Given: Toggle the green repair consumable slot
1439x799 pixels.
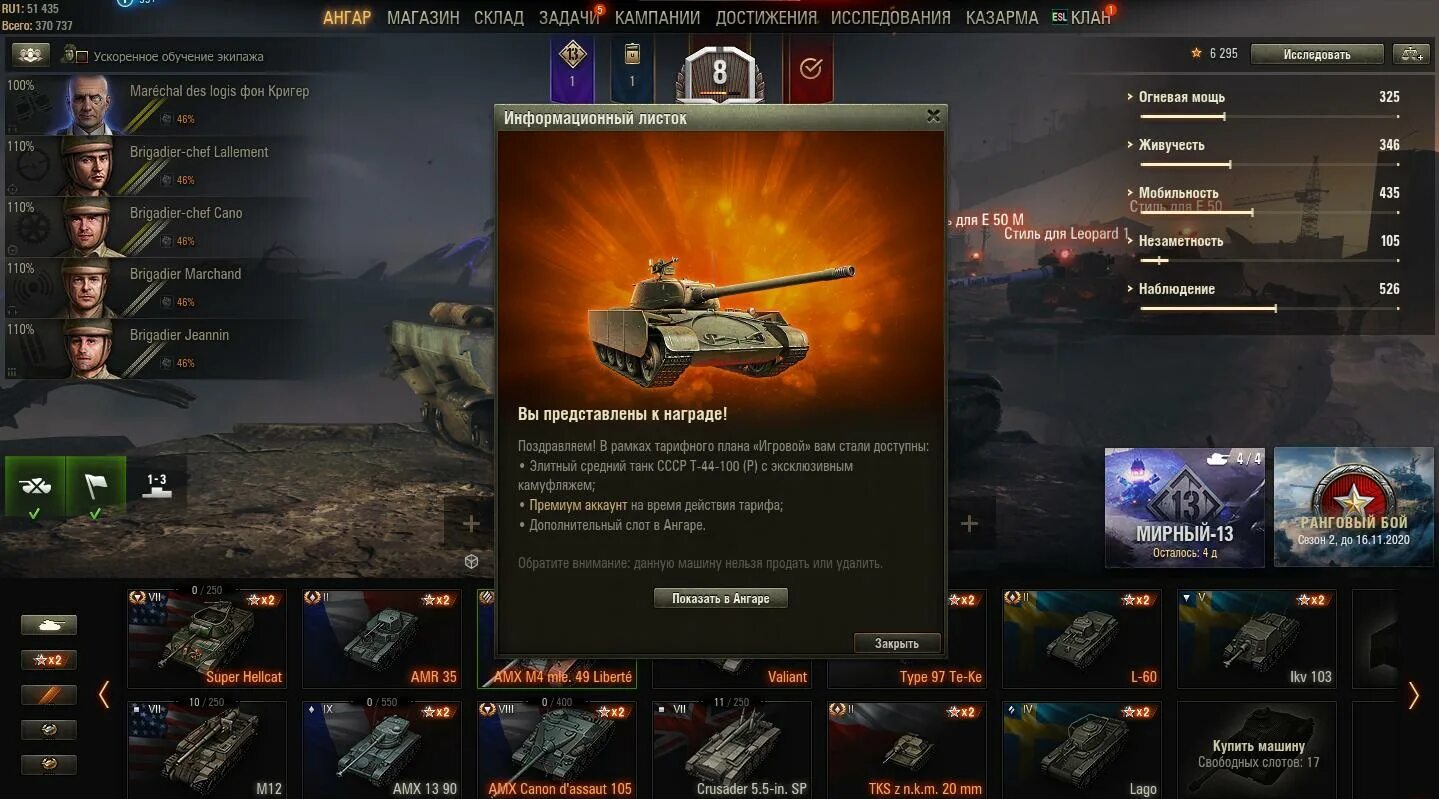Looking at the screenshot, I should click(35, 488).
